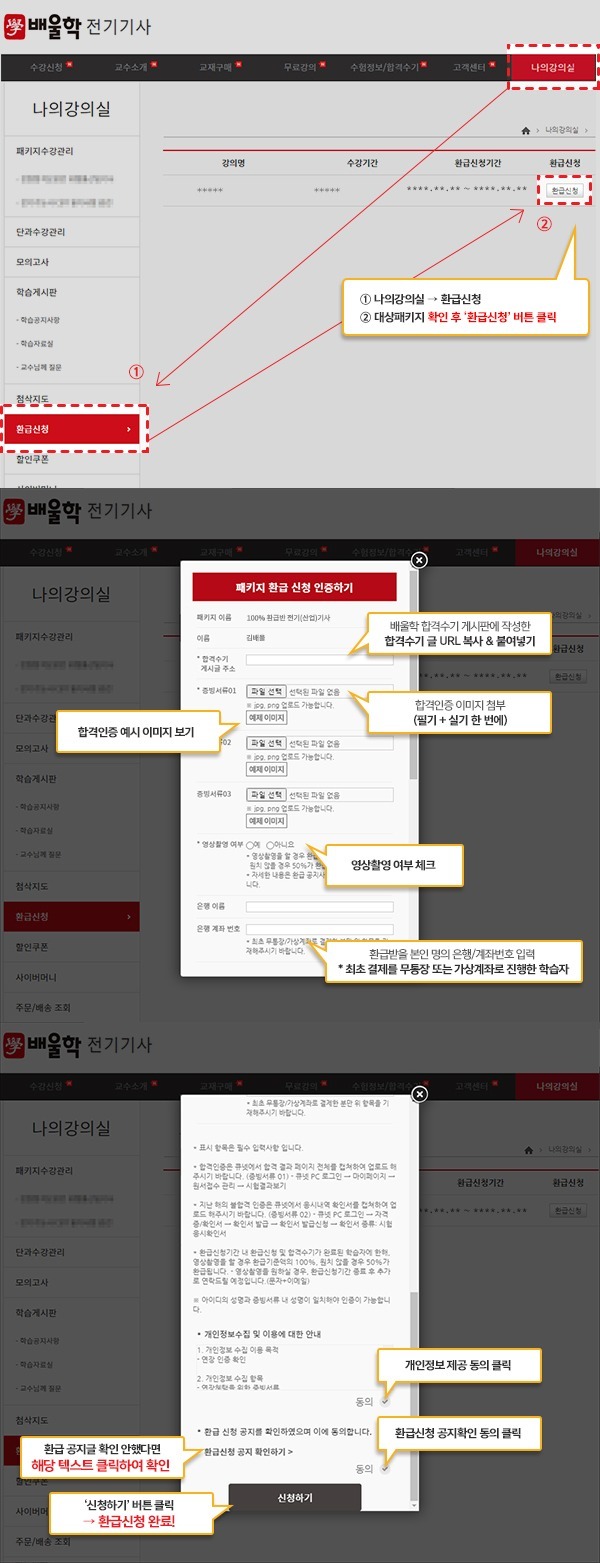Select the red 나의강의실 tab on the undimmed page
The image size is (600, 1563).
(x=554, y=67)
